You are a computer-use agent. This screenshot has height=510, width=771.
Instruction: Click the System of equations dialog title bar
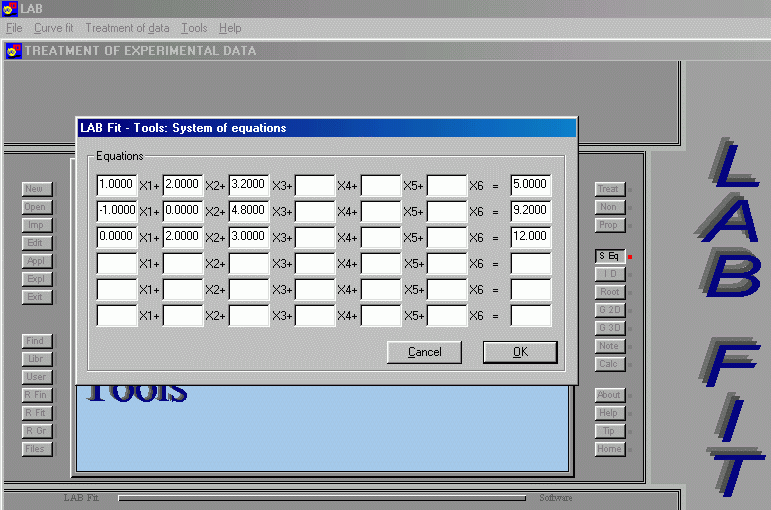[x=327, y=128]
